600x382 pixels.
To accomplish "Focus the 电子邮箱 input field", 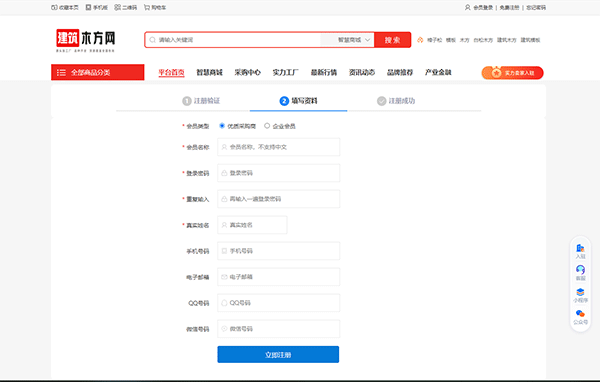I will [279, 277].
